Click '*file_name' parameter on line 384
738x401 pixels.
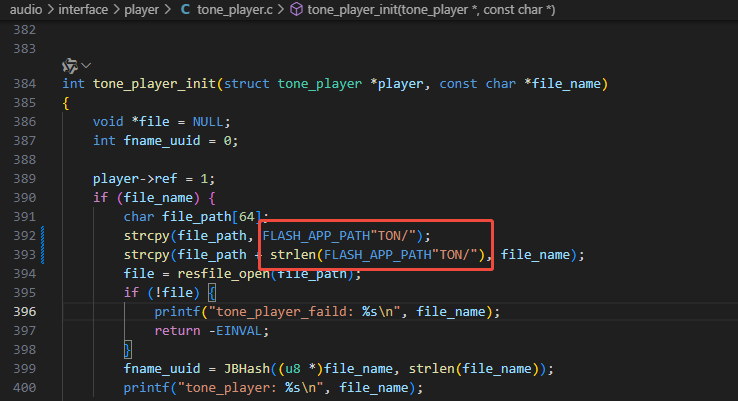coord(562,84)
